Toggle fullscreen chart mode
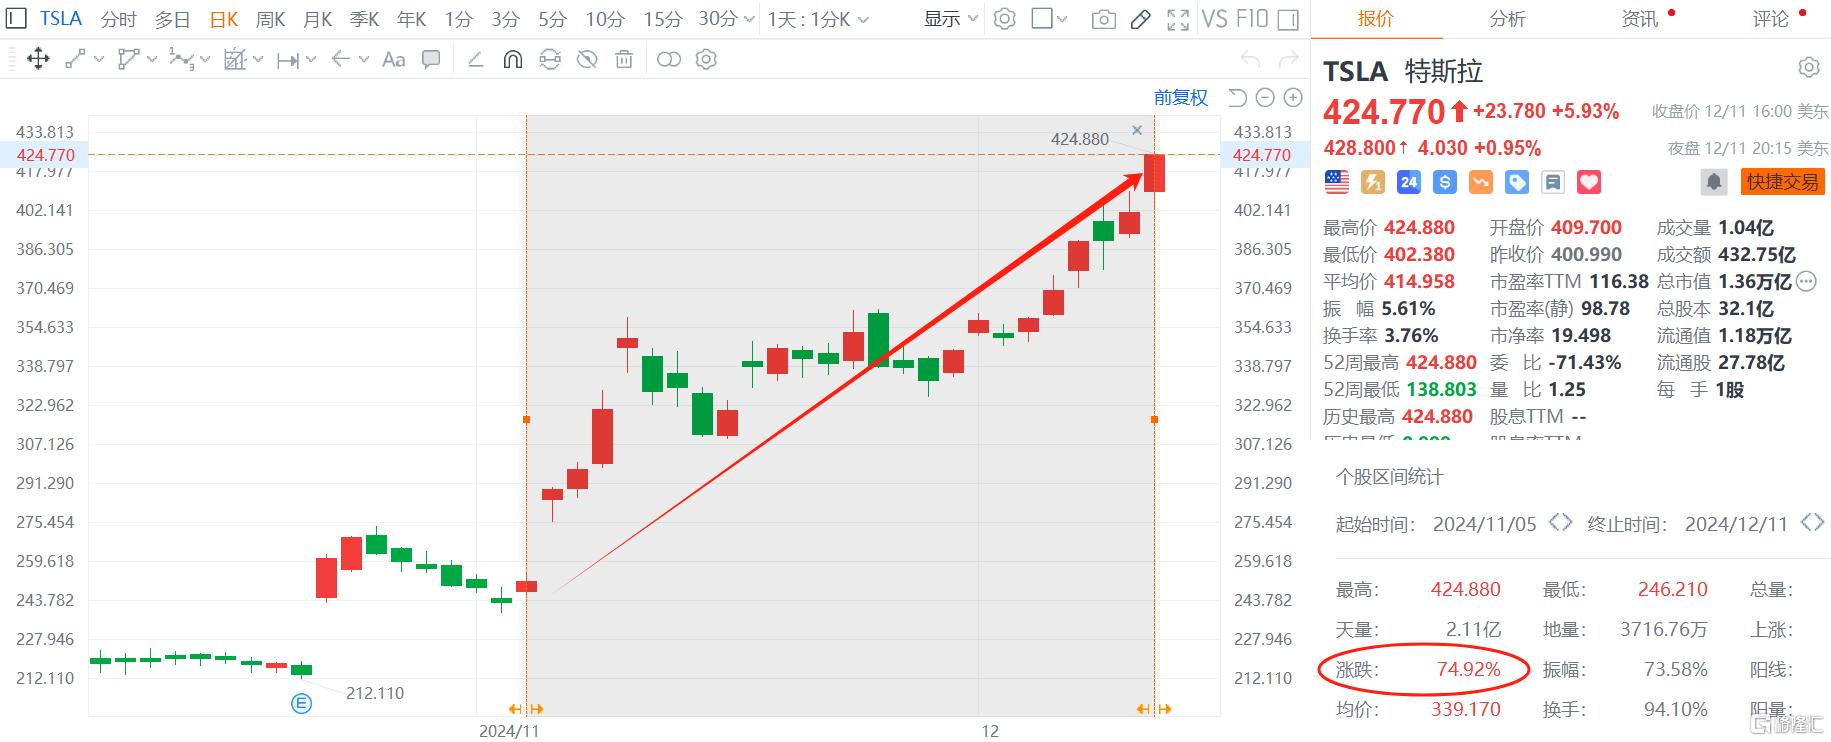 pos(1179,20)
